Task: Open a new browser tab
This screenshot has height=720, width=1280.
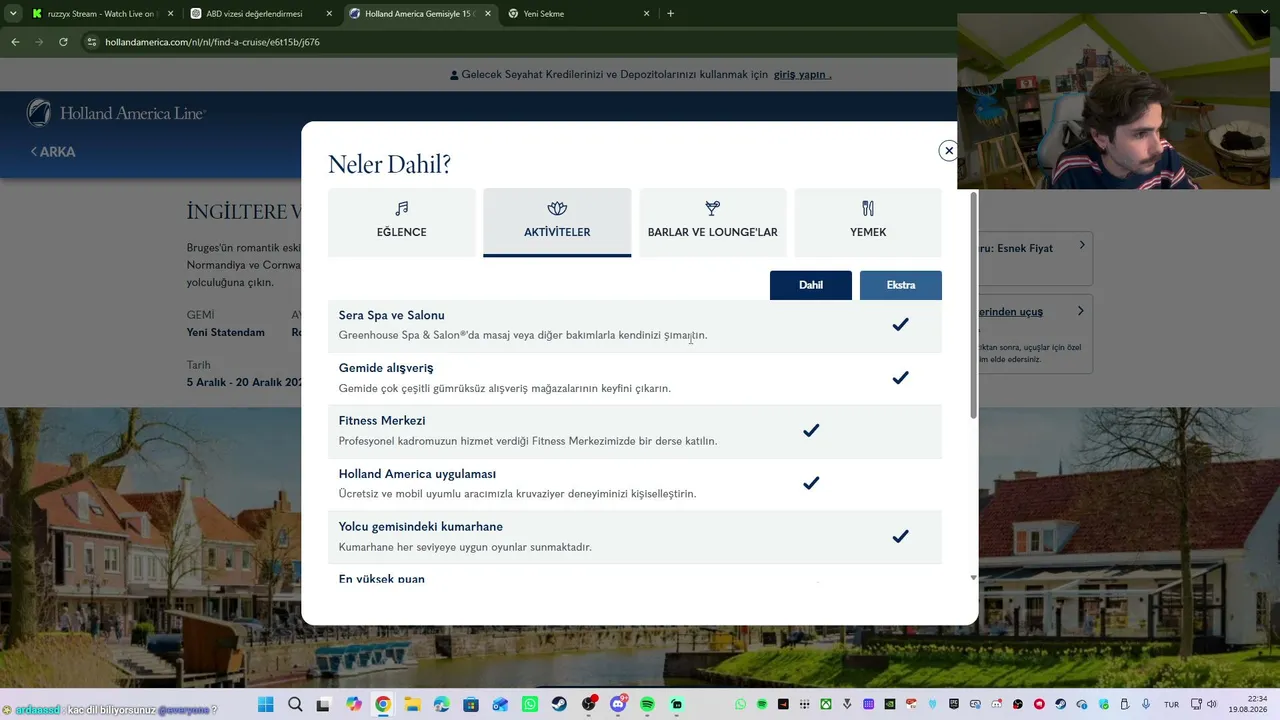Action: [x=670, y=14]
